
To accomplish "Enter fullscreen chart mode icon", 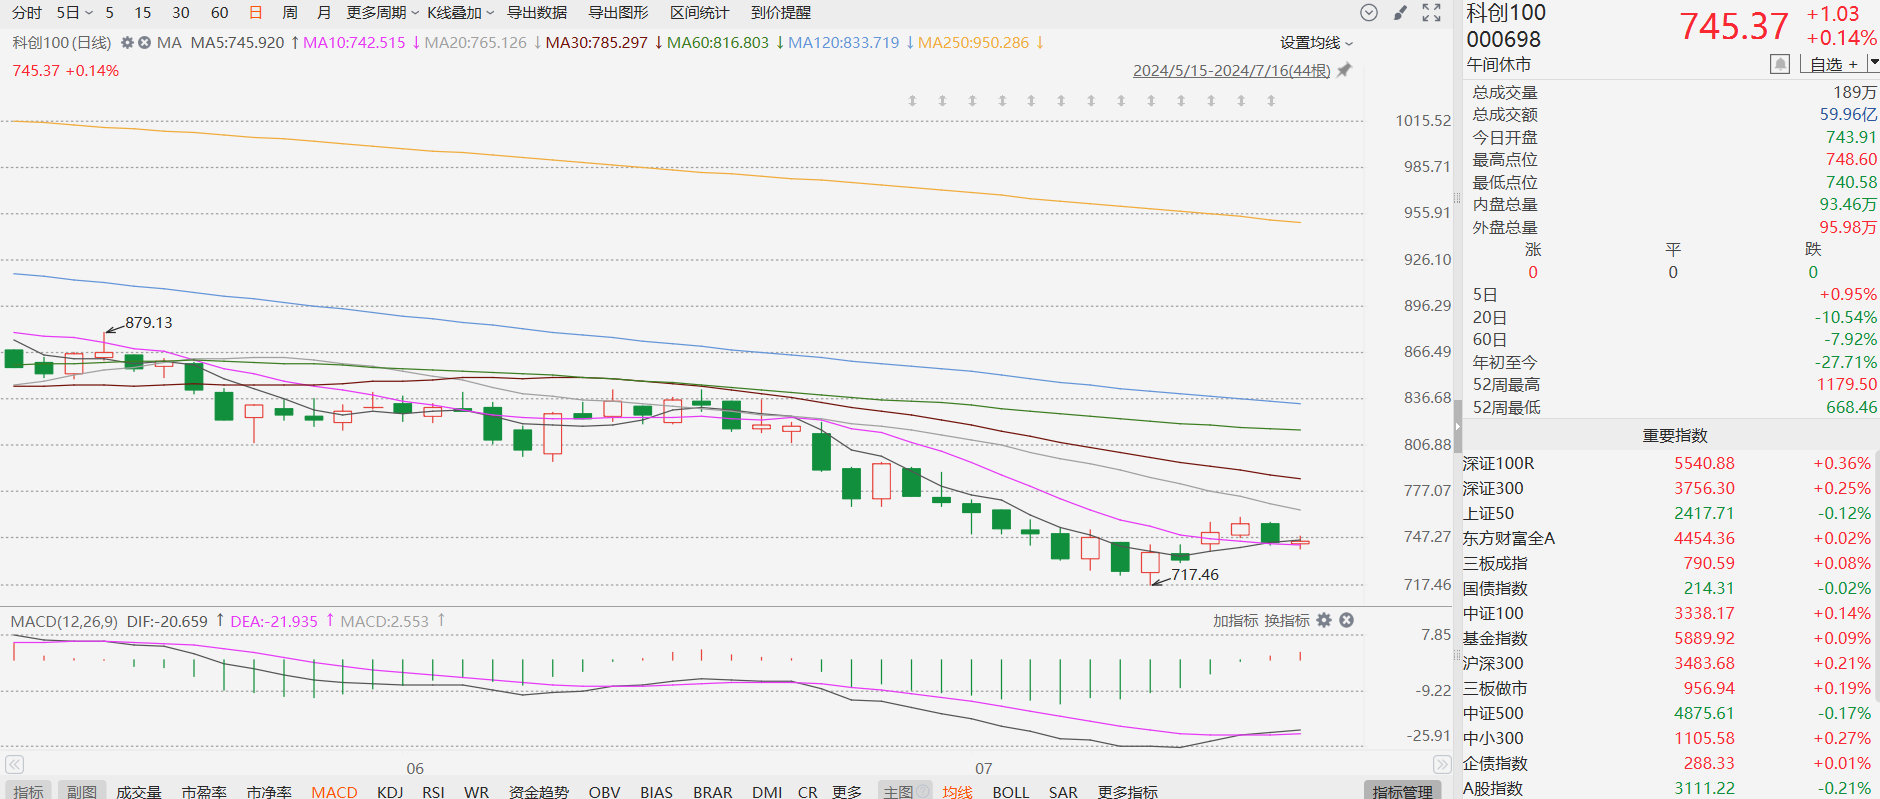I will point(1432,12).
